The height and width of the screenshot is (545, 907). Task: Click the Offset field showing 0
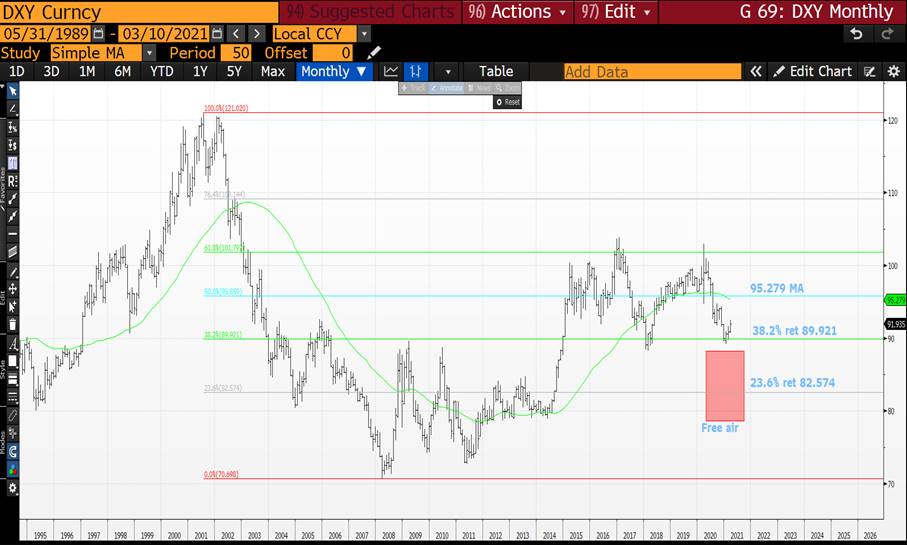tap(332, 53)
